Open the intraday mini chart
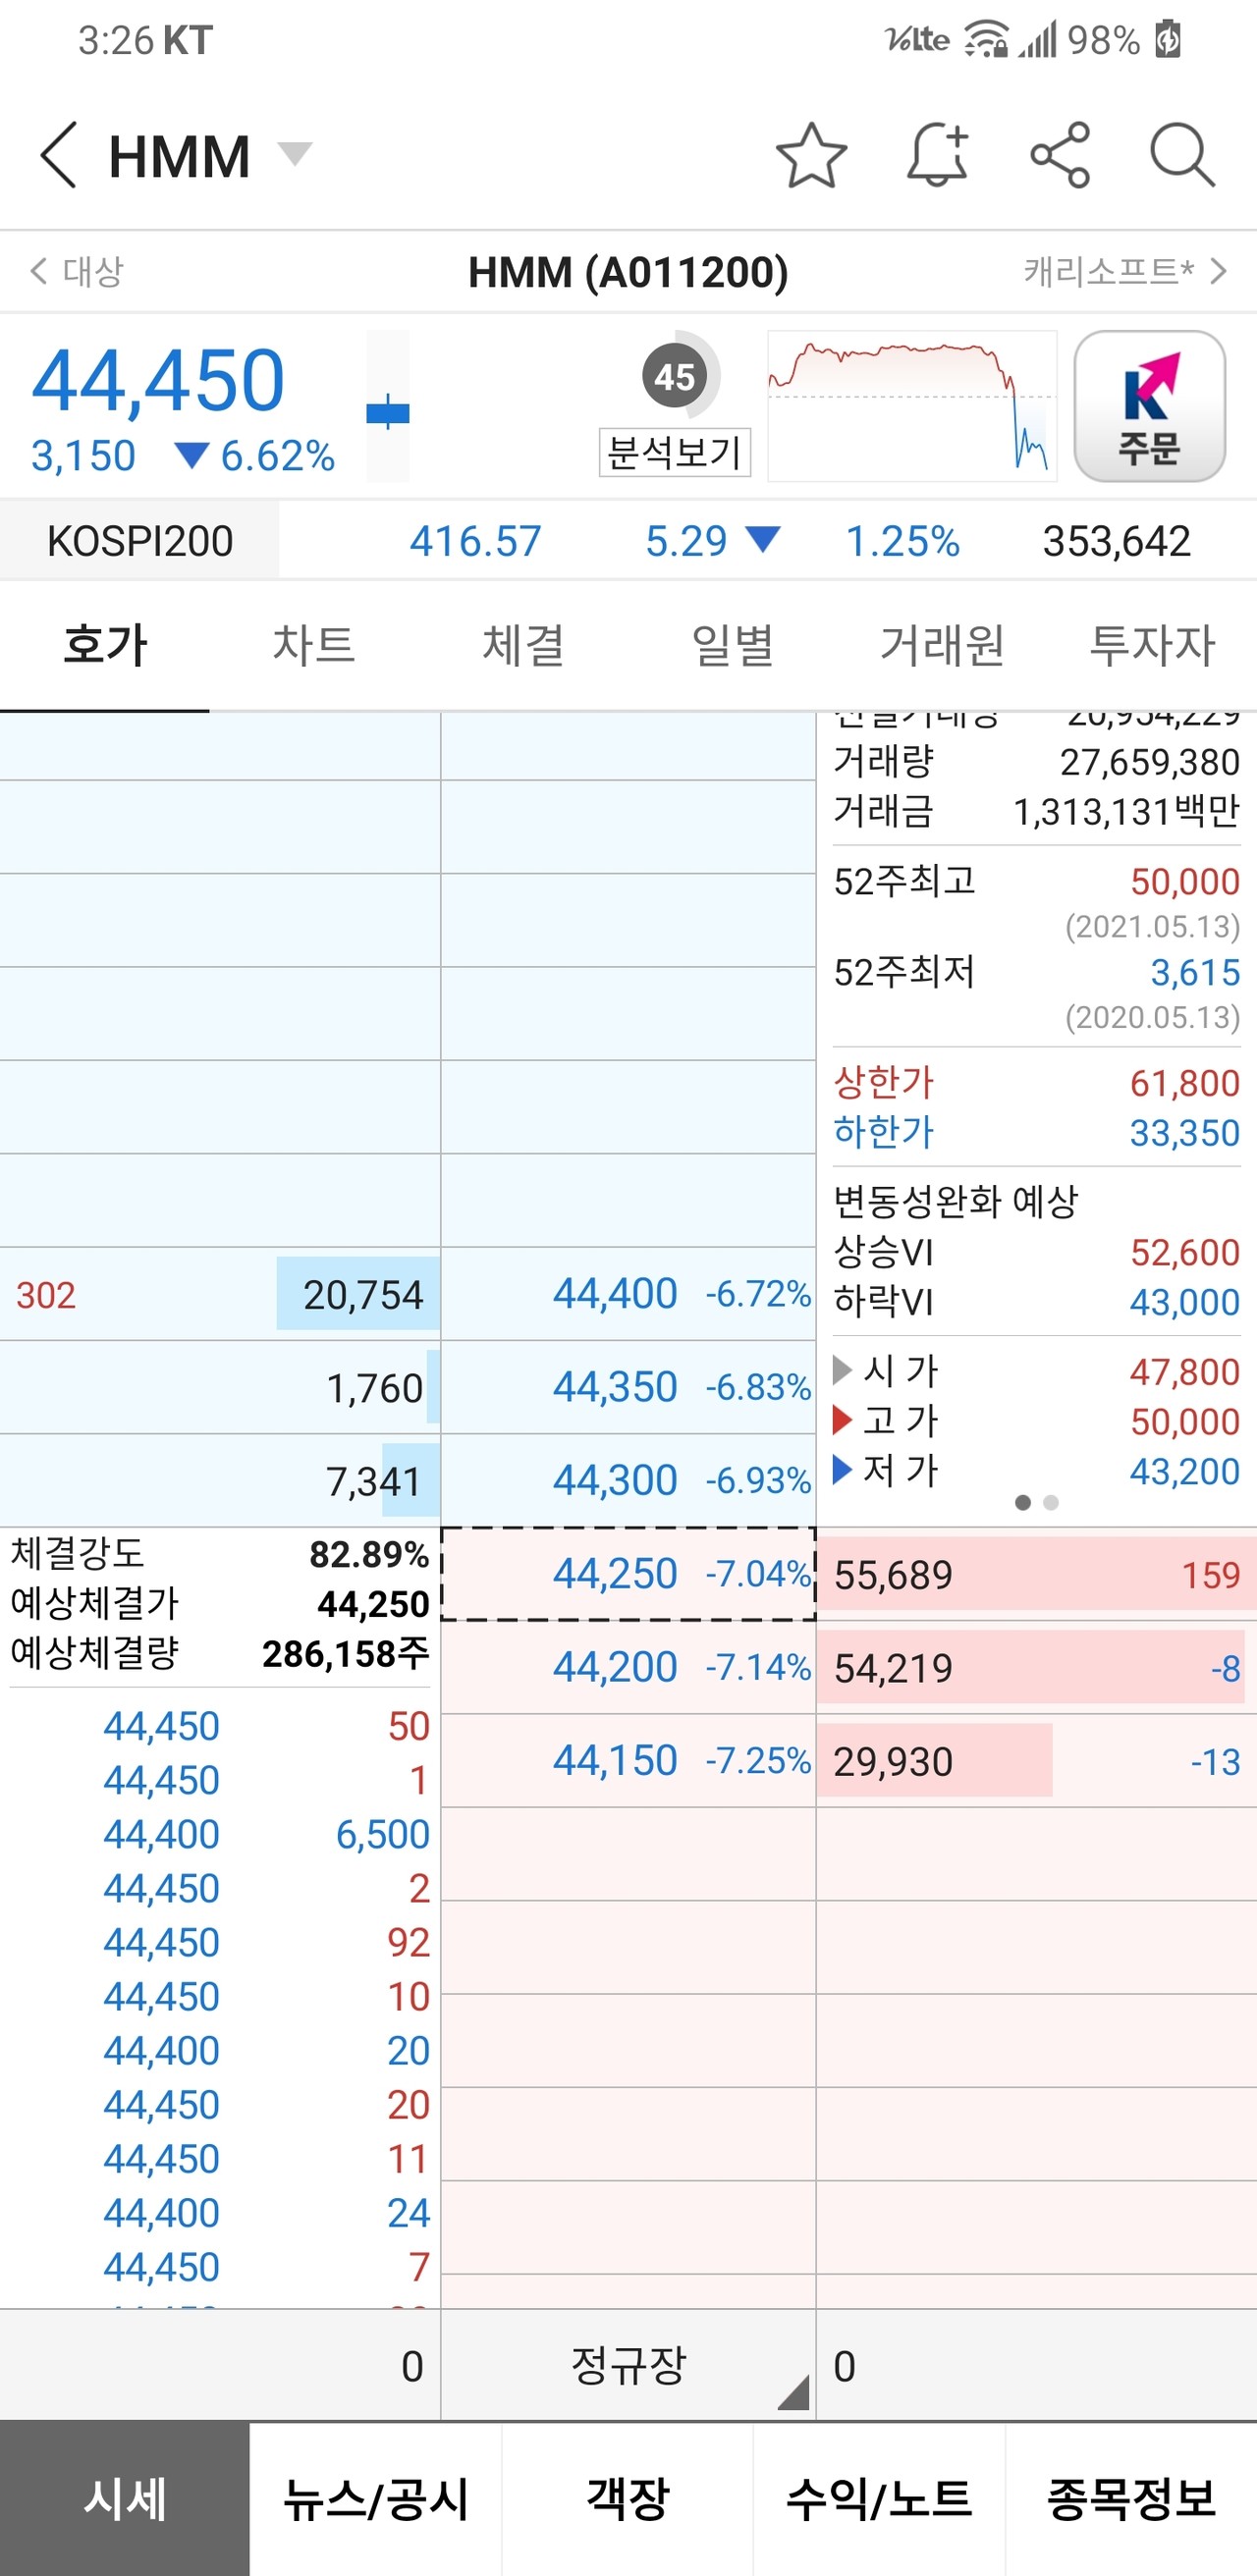Image resolution: width=1257 pixels, height=2576 pixels. (x=912, y=406)
